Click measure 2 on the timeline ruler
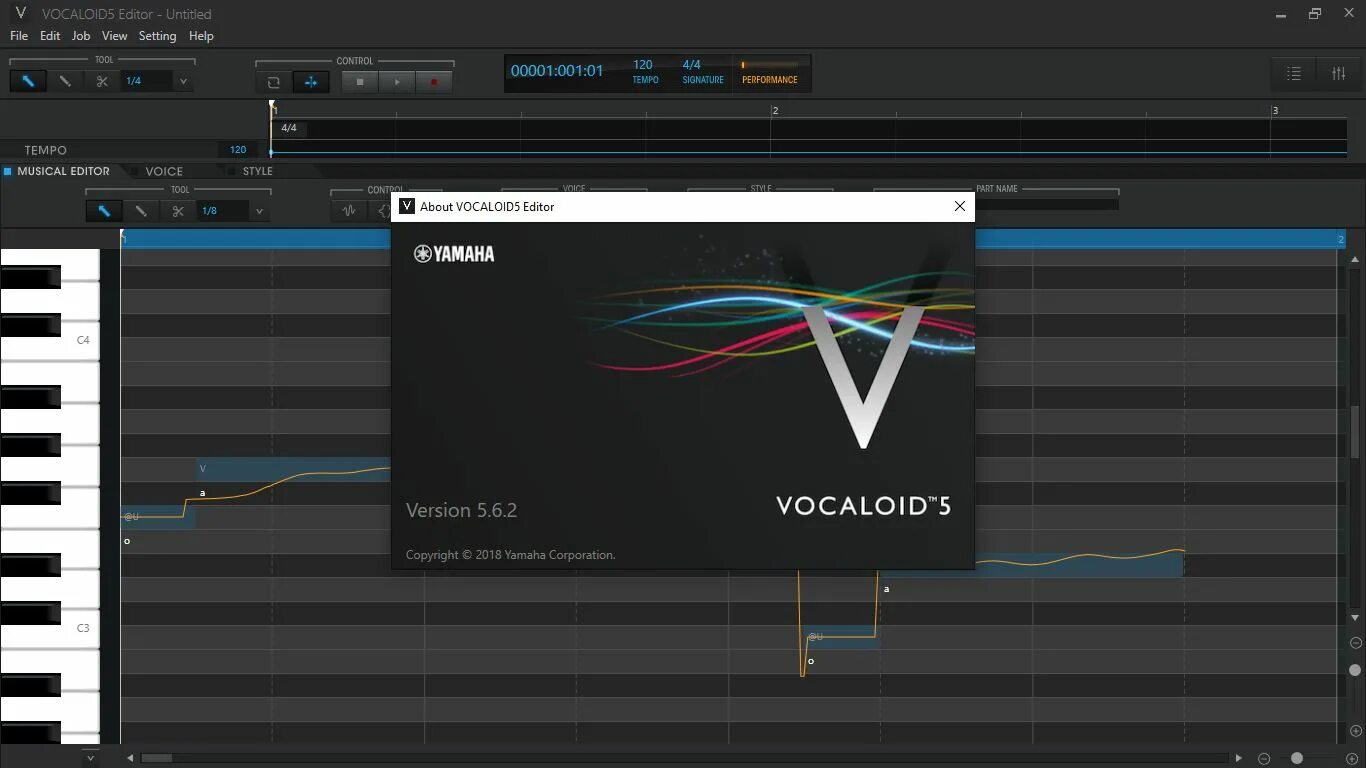Image resolution: width=1366 pixels, height=768 pixels. click(x=775, y=111)
